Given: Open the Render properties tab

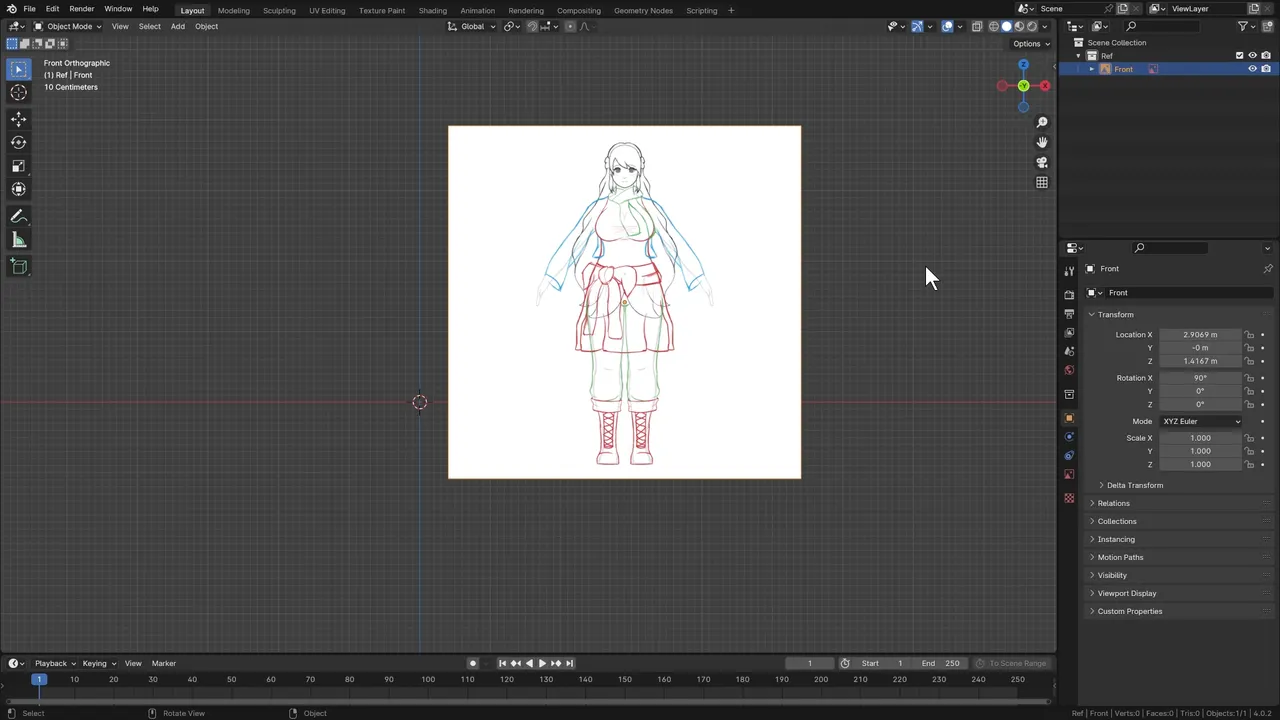Looking at the screenshot, I should tap(1069, 295).
